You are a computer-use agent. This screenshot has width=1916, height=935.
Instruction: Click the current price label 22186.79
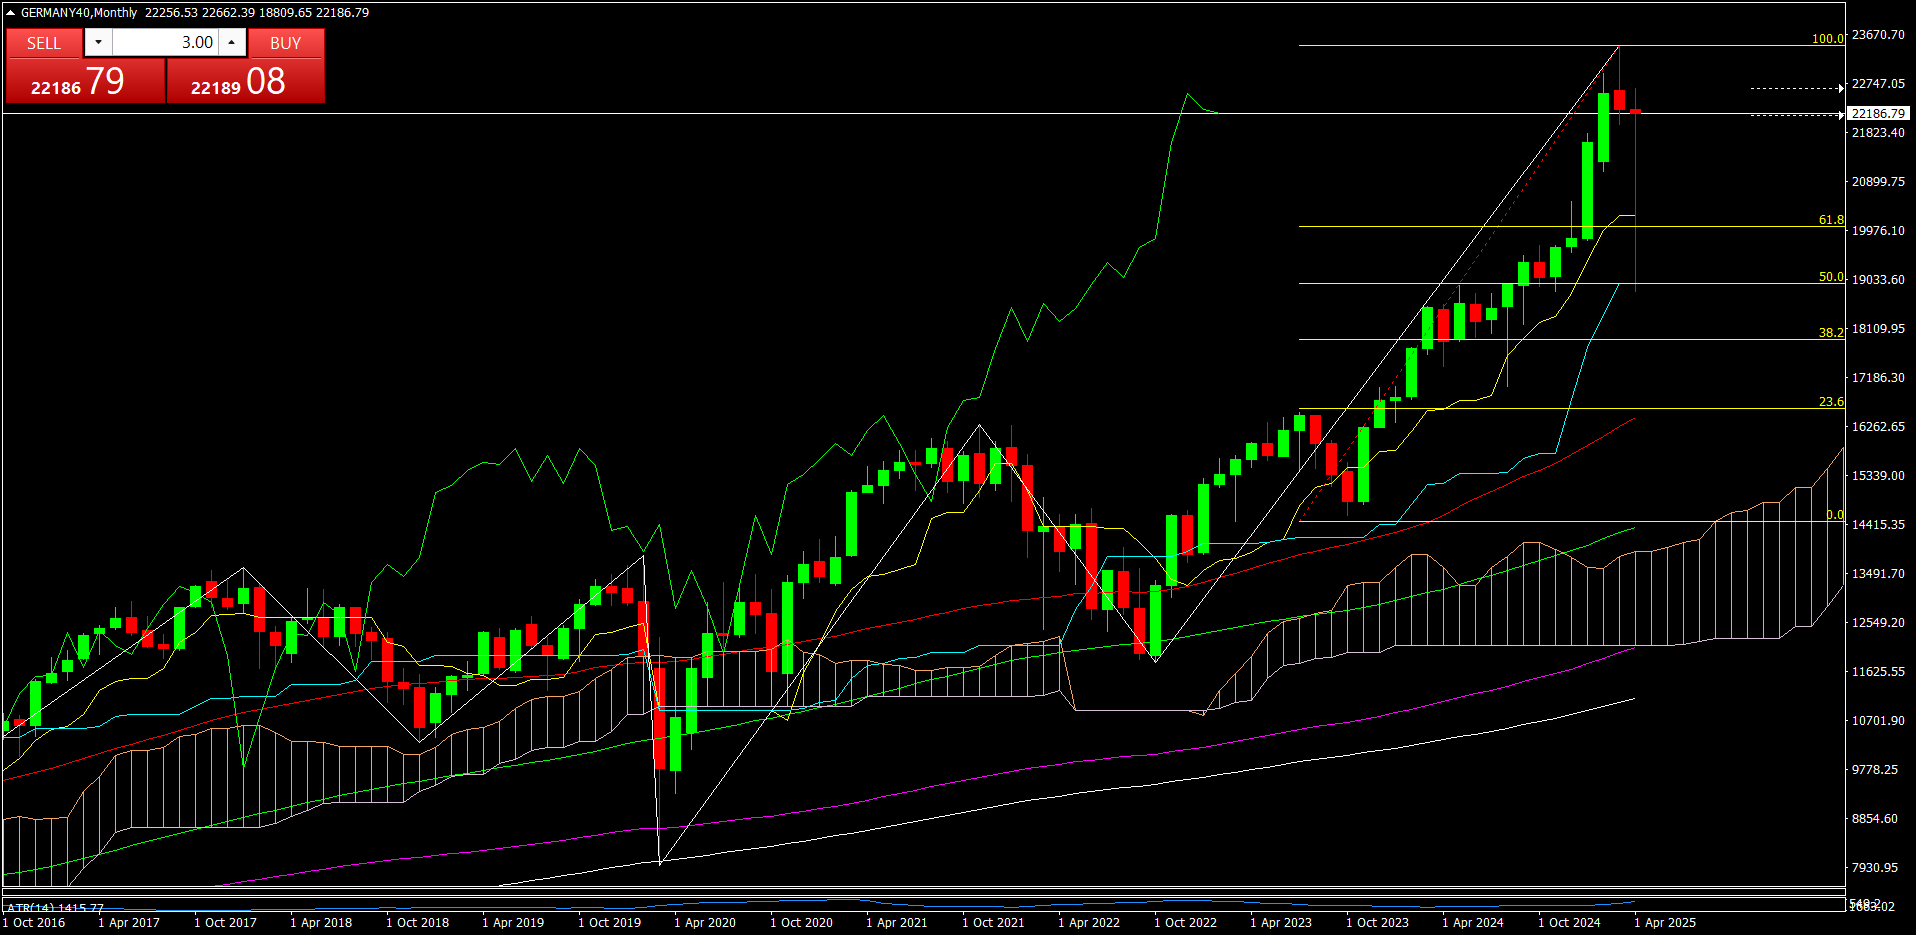(1878, 114)
